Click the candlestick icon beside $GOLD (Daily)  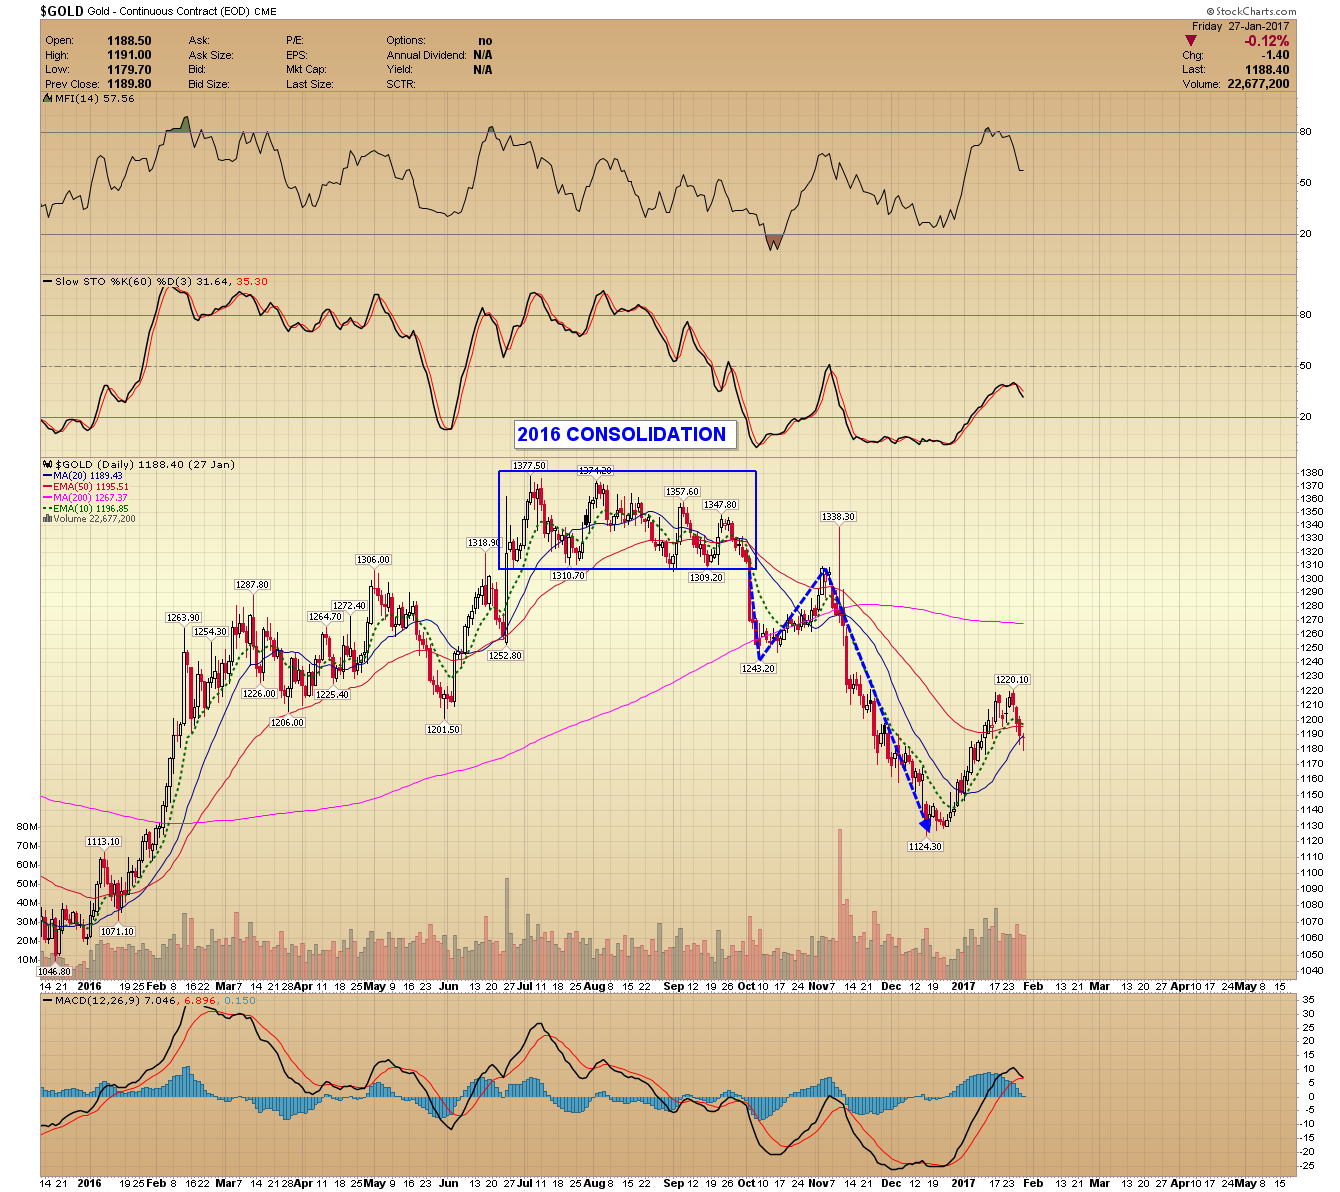[x=46, y=465]
